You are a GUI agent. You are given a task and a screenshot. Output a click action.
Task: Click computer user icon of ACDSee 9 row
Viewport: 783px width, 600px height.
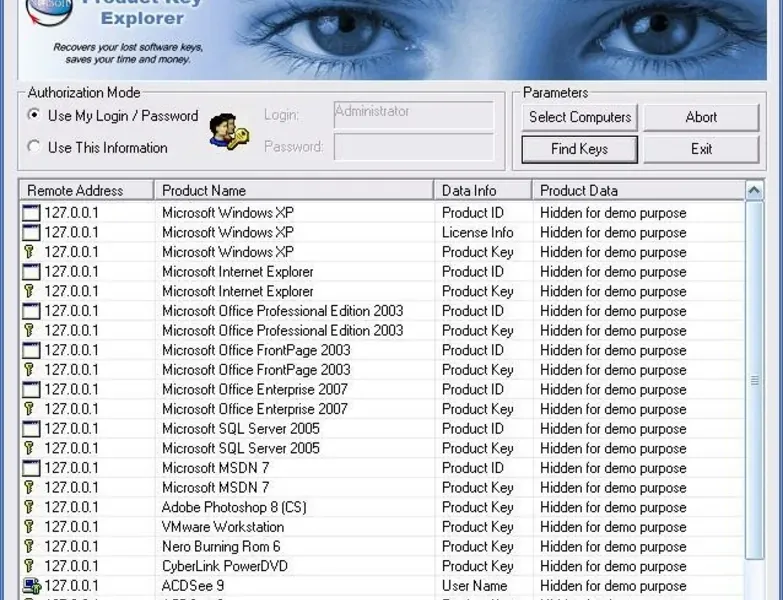[x=31, y=586]
